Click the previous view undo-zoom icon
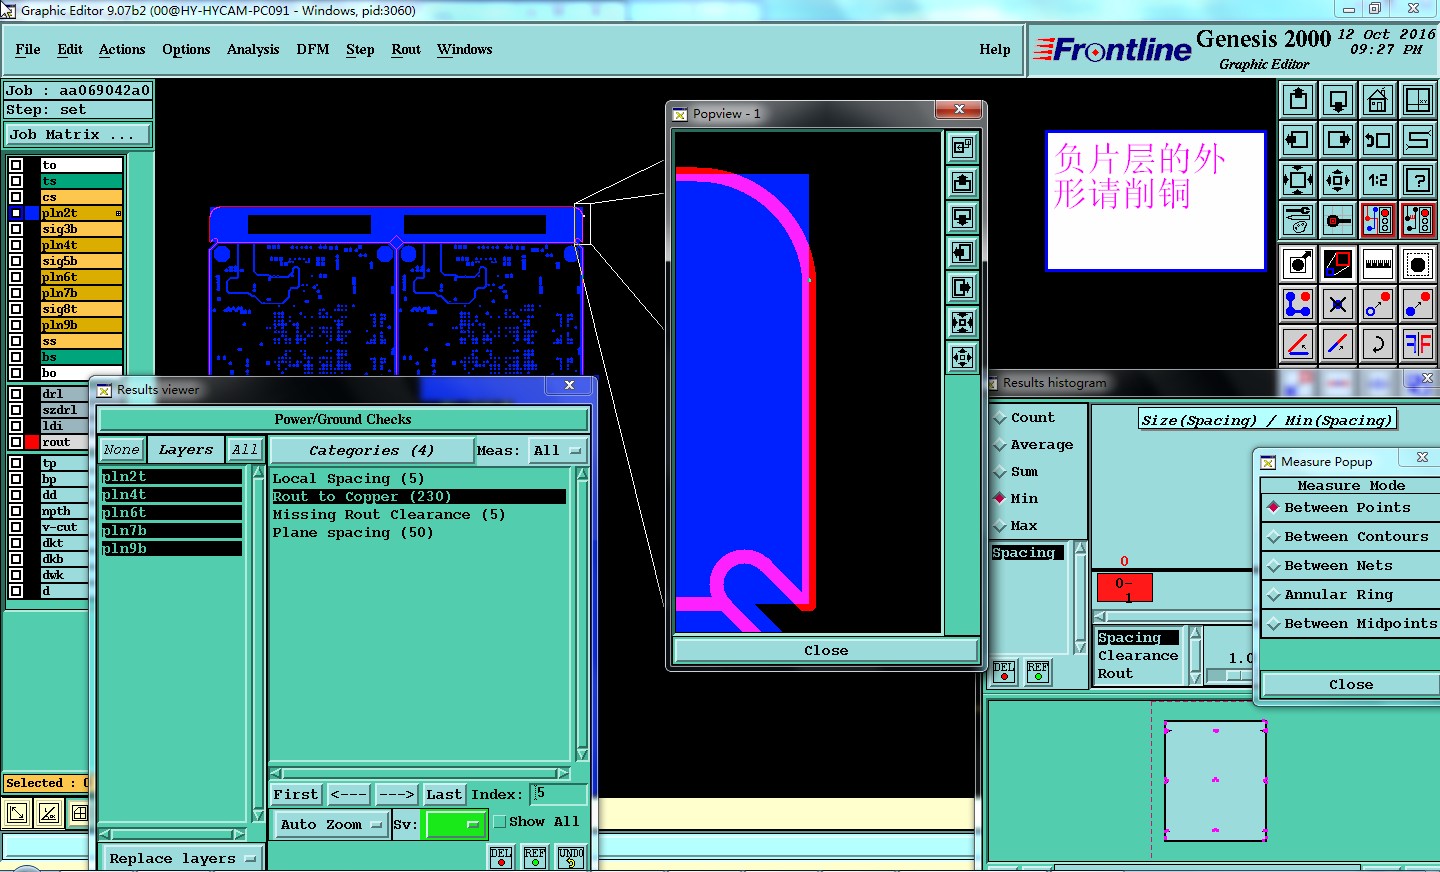The width and height of the screenshot is (1440, 872). point(1378,140)
